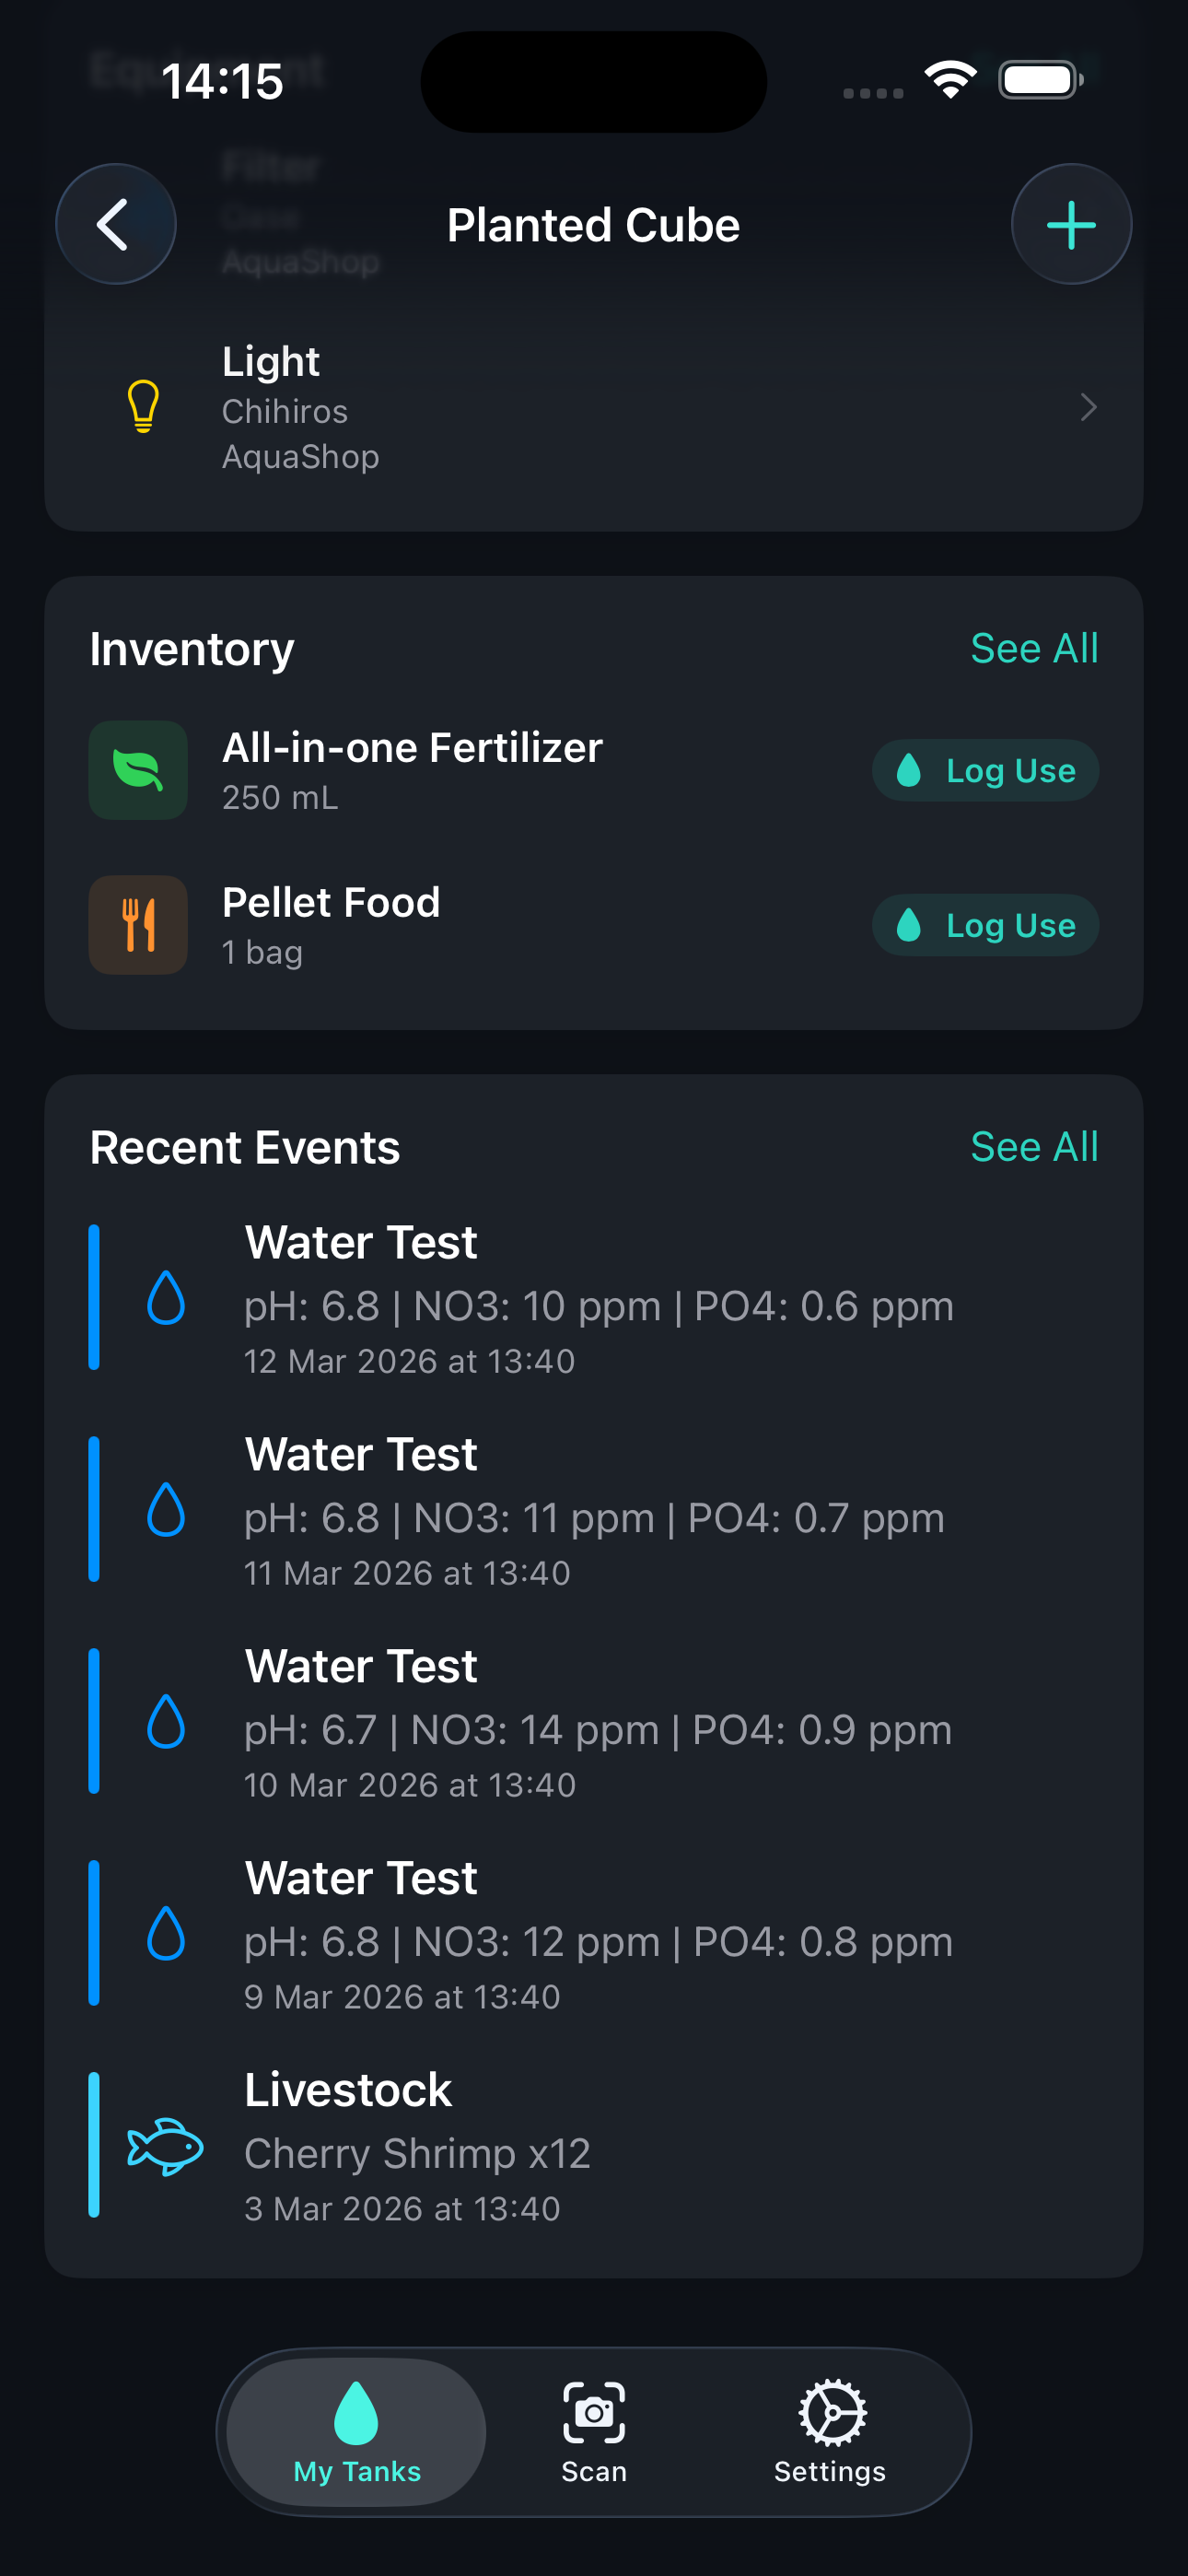Viewport: 1188px width, 2576px height.
Task: Open the 9 Mar 2026 Water Test entry
Action: (594, 1935)
